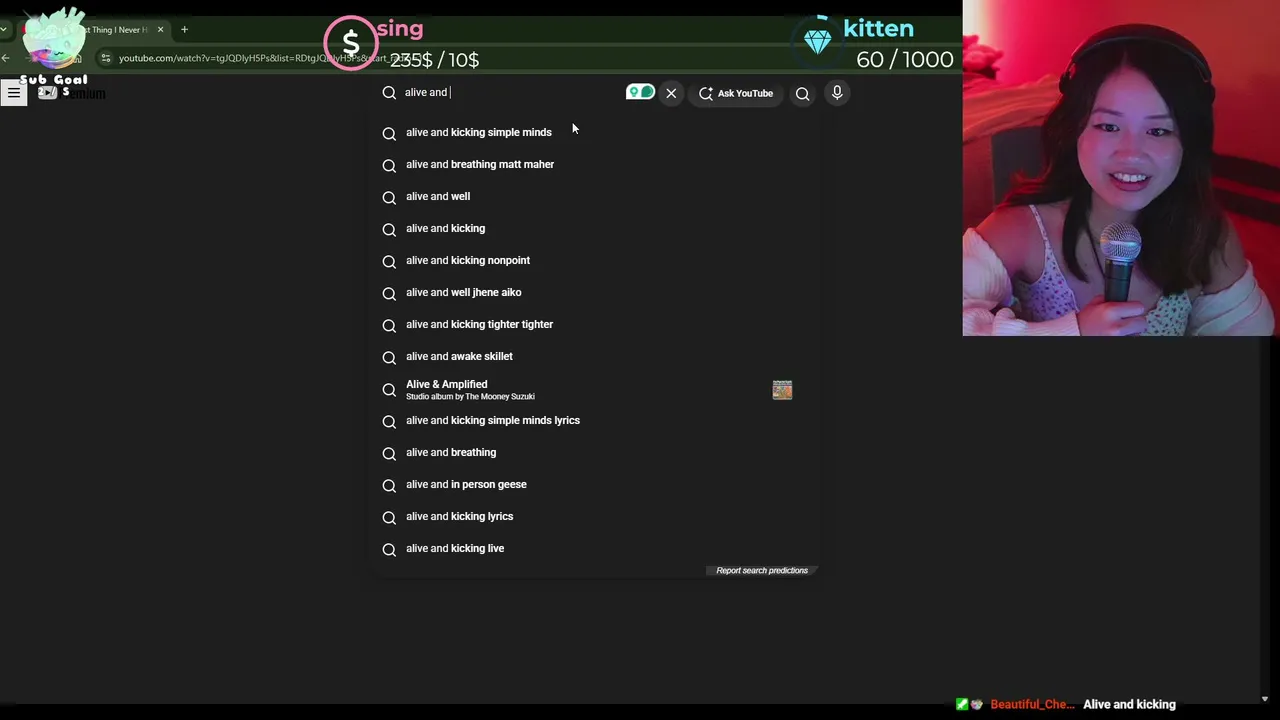This screenshot has width=1280, height=720.
Task: Open a new browser tab
Action: [x=184, y=29]
